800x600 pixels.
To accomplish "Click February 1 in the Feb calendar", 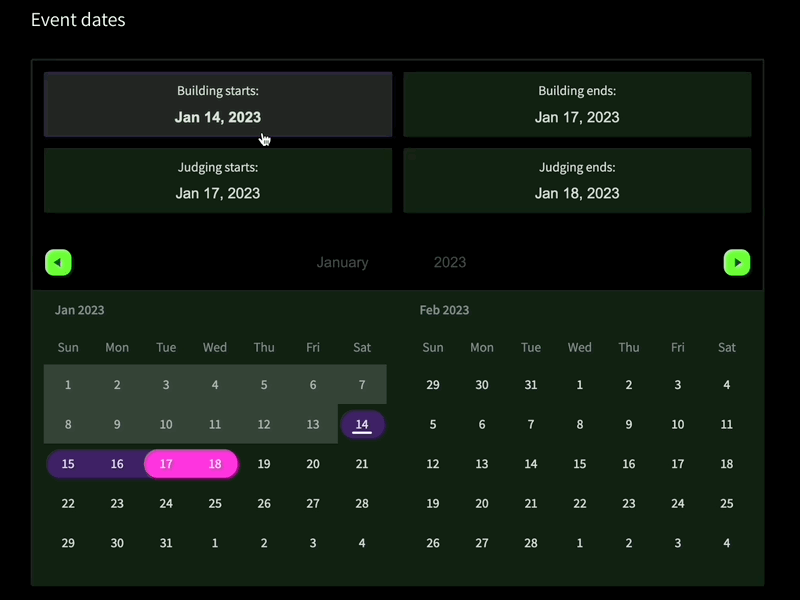I will [580, 385].
